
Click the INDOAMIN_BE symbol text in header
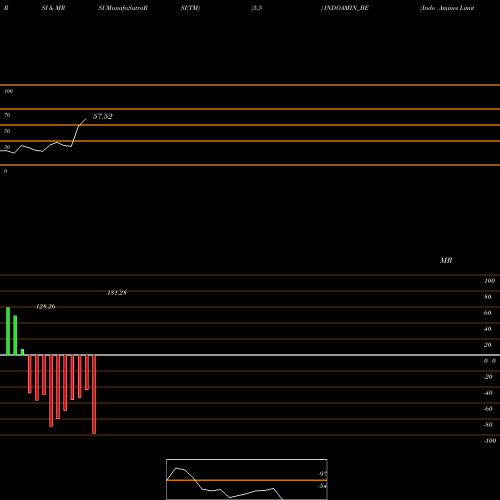click(346, 8)
